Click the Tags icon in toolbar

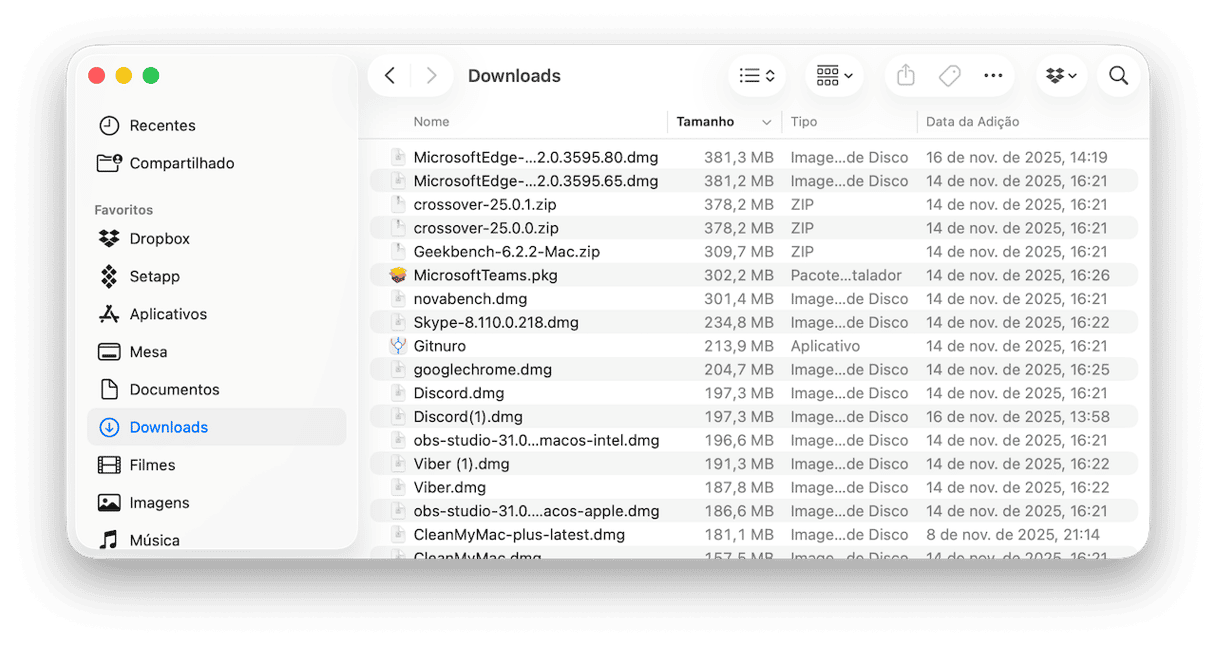[x=949, y=76]
